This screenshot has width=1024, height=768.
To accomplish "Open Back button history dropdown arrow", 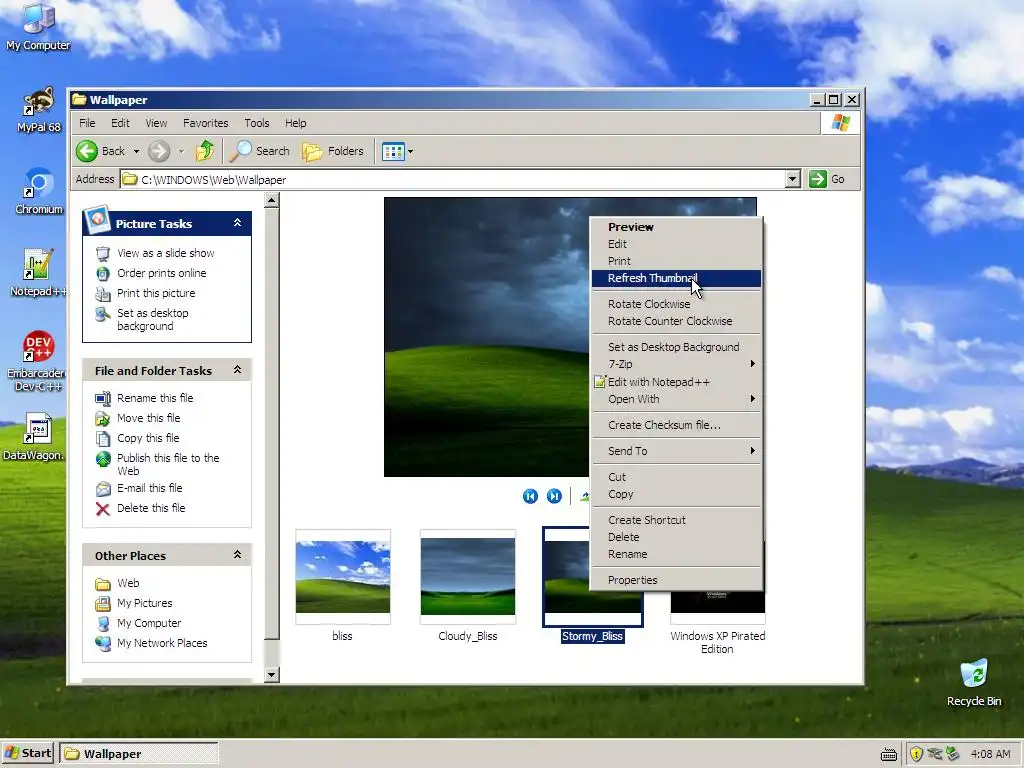I will coord(136,152).
